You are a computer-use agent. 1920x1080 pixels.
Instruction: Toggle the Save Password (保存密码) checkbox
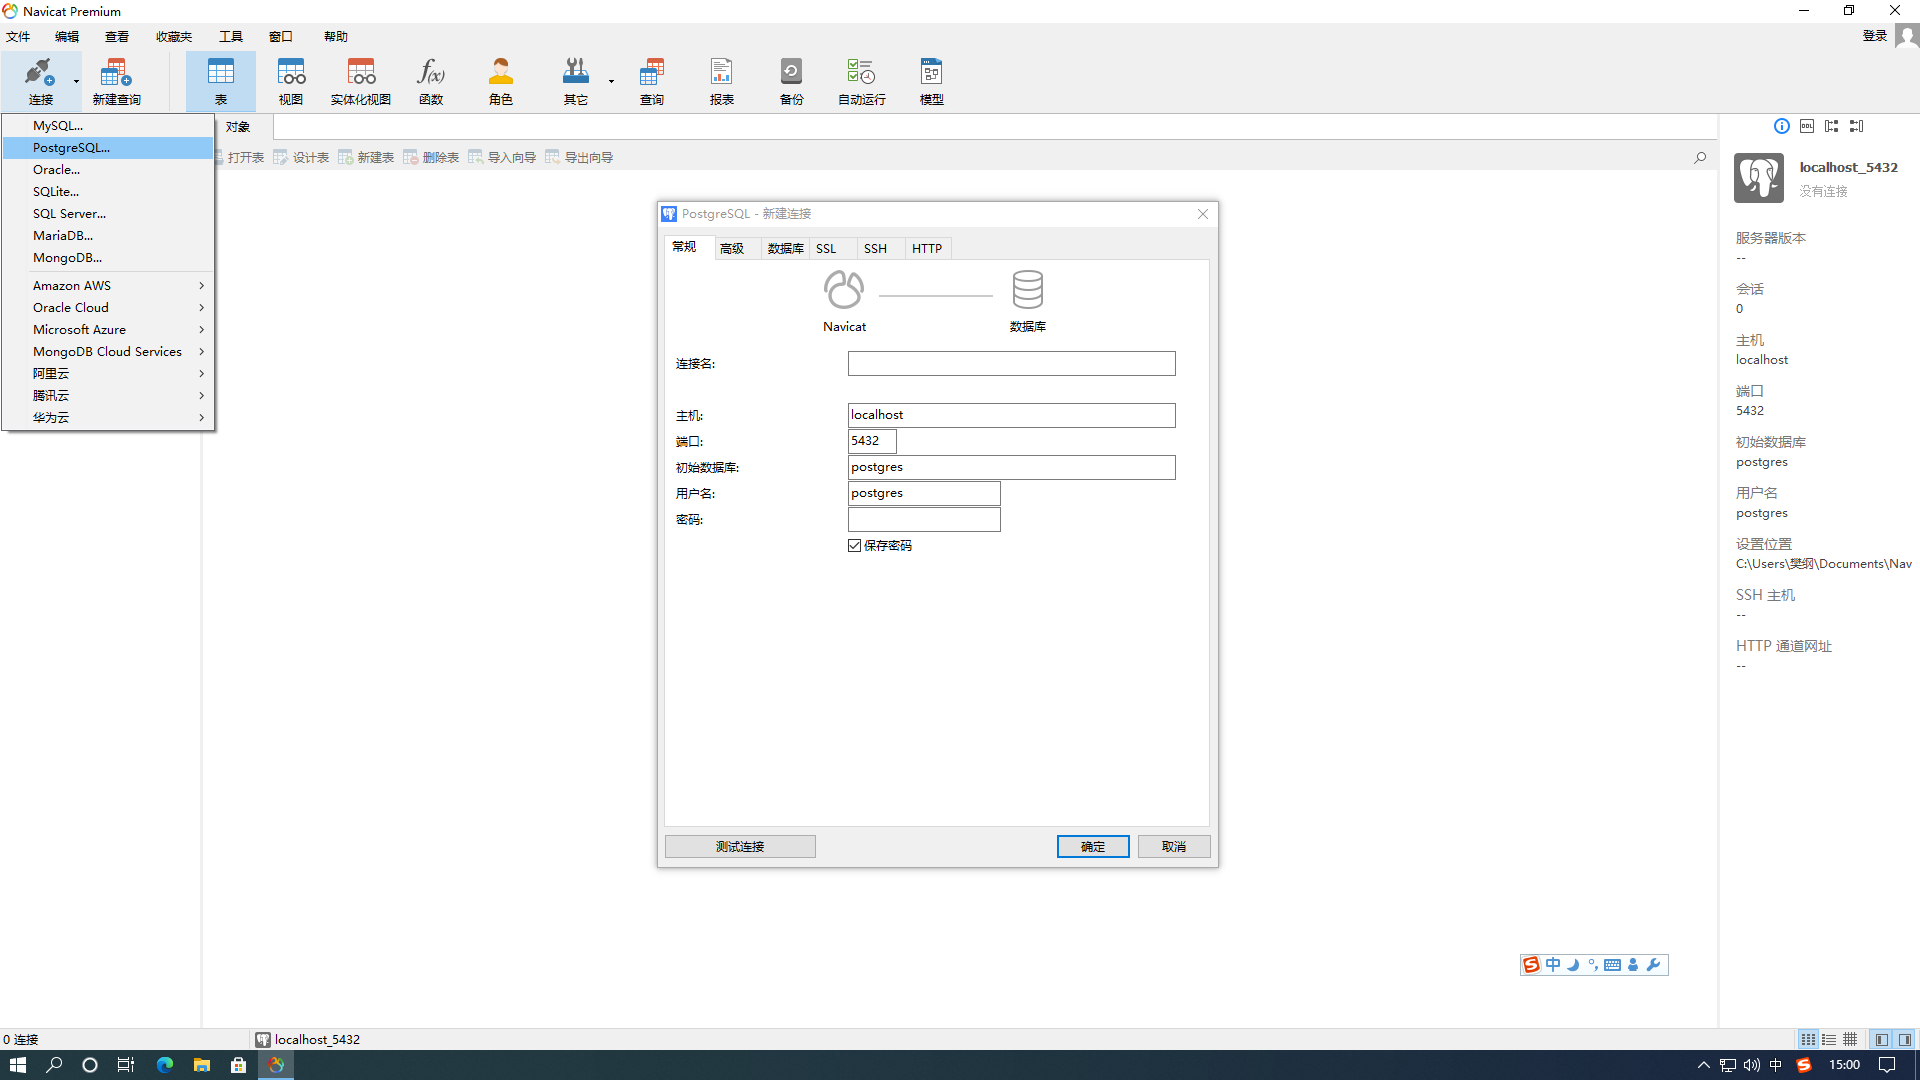855,545
